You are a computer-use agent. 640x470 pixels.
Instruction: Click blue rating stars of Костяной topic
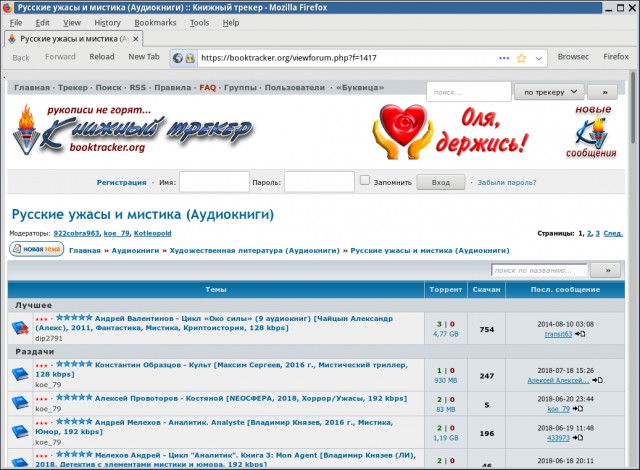74,397
